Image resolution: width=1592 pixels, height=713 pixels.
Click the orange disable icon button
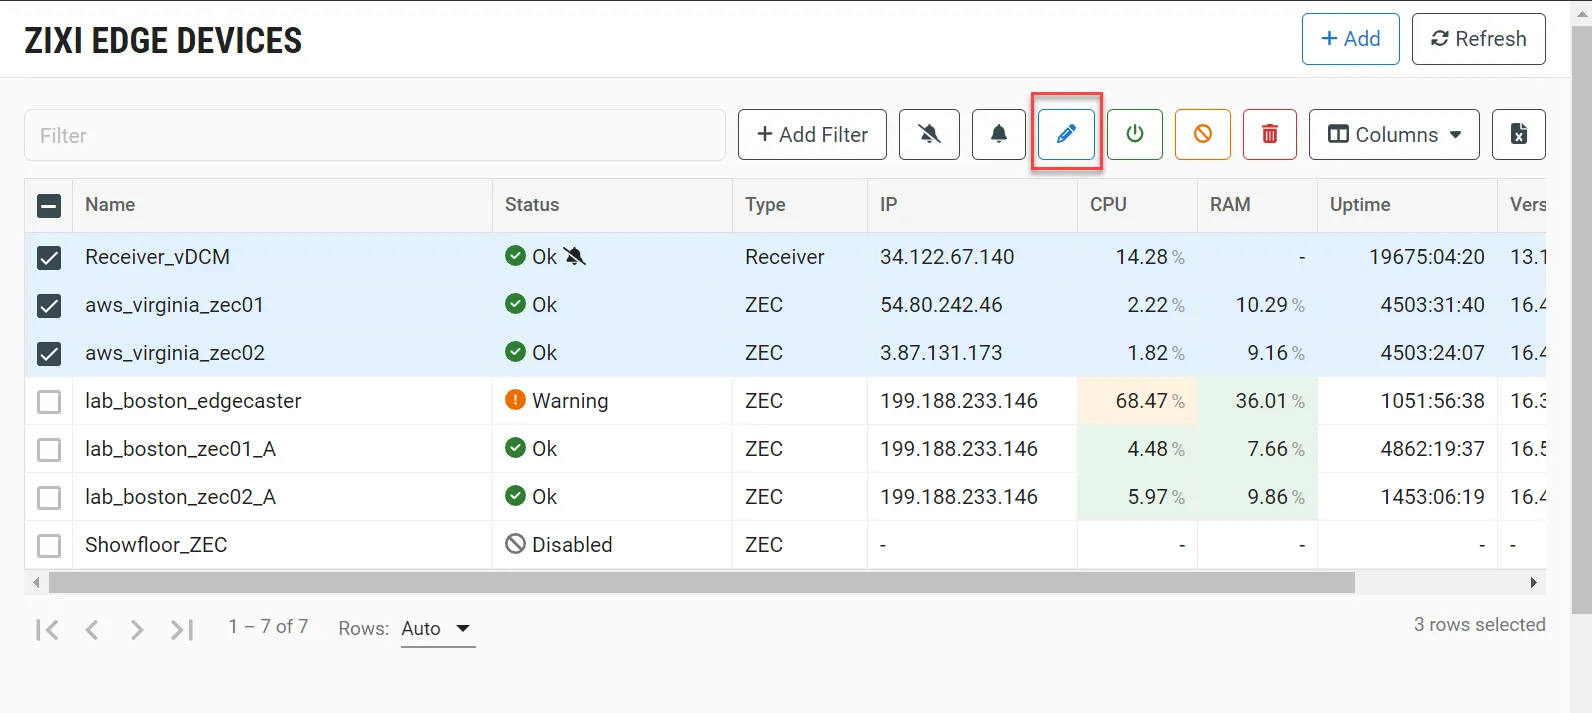click(1203, 134)
